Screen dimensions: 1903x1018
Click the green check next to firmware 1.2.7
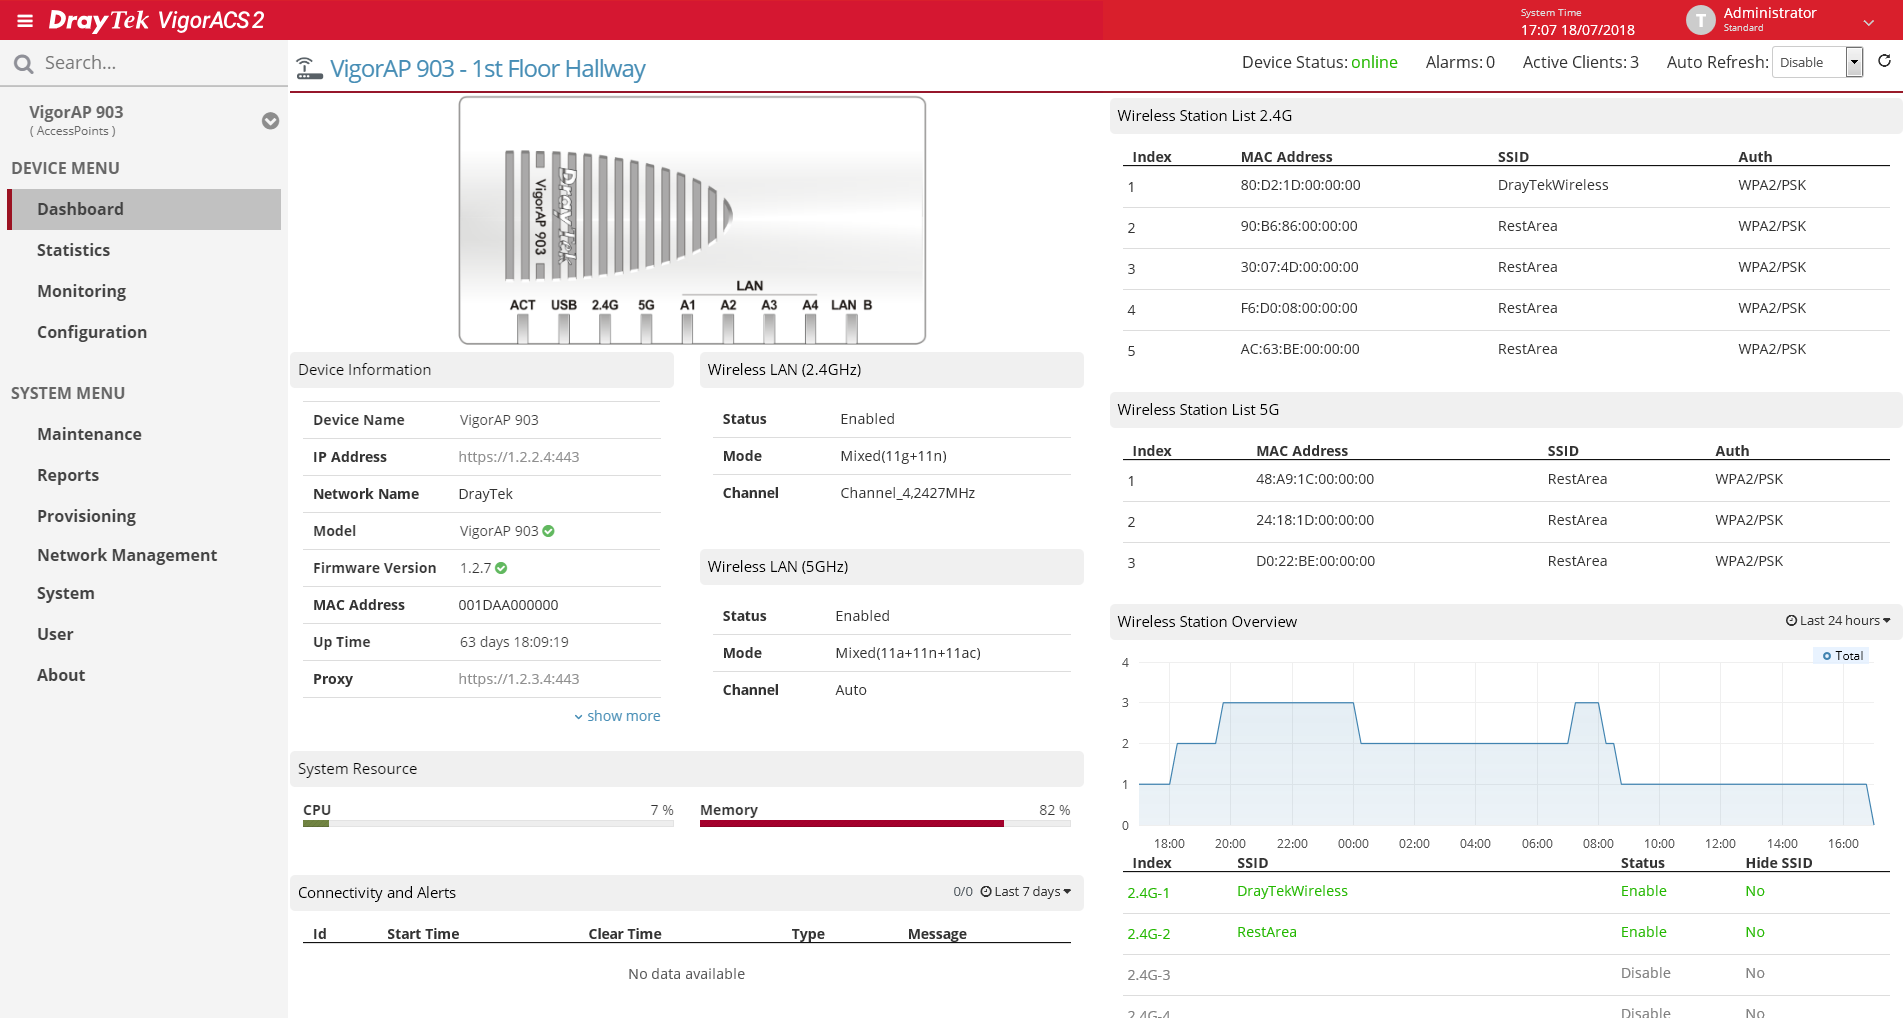501,568
